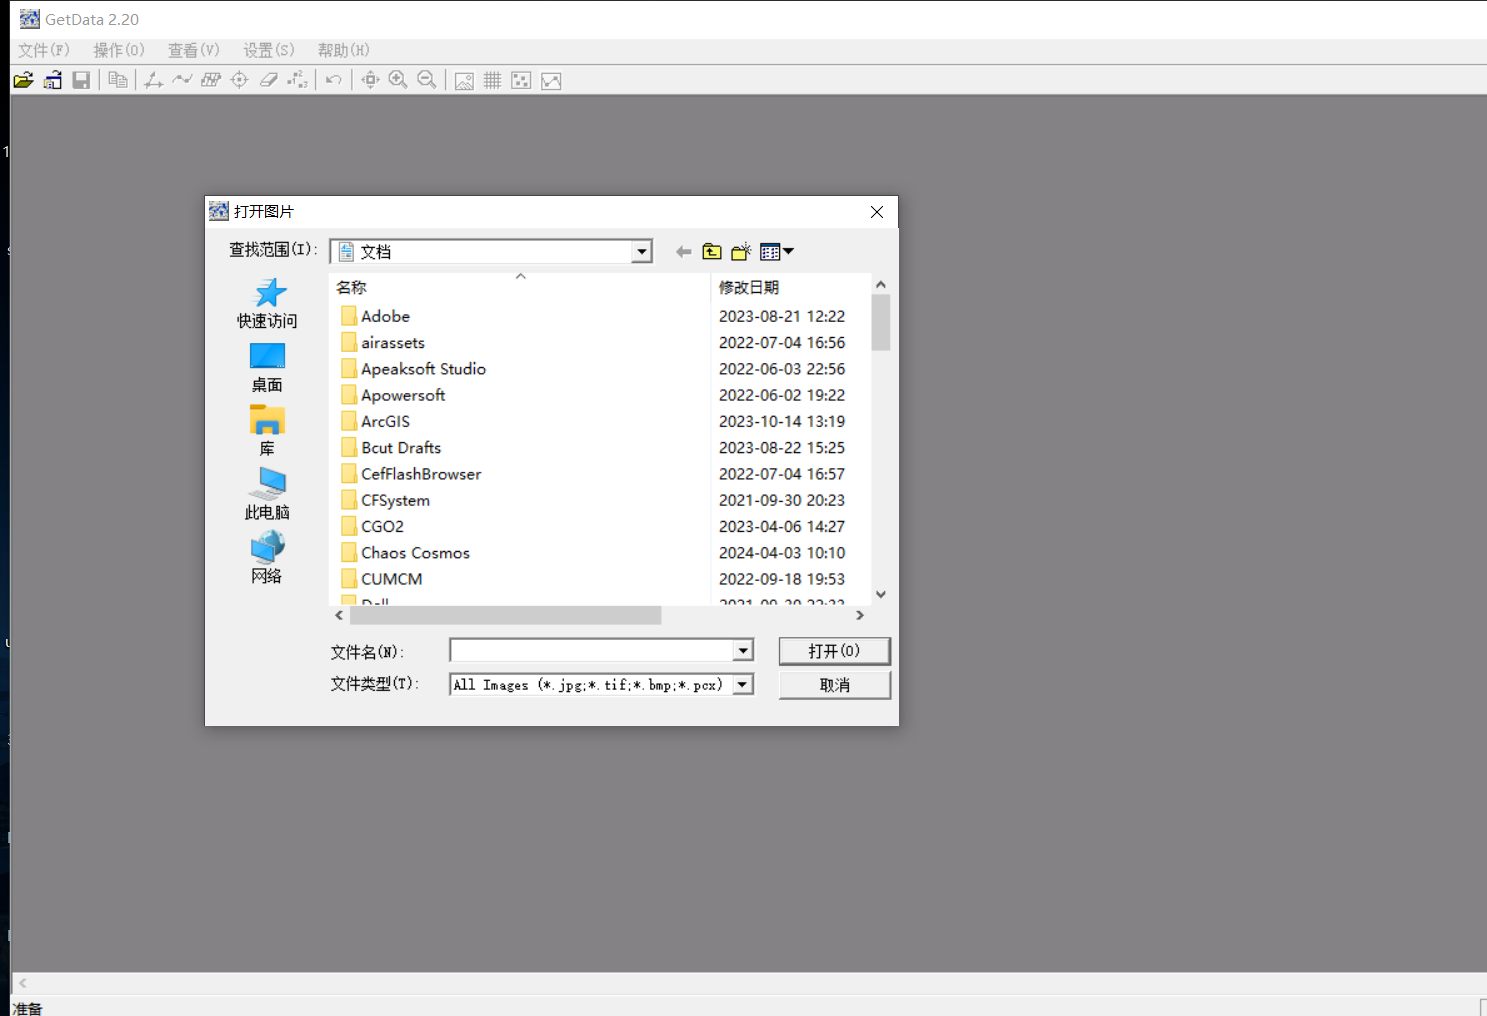Screen dimensions: 1487x1016
Task: Select the Eraser tool icon
Action: click(x=268, y=80)
